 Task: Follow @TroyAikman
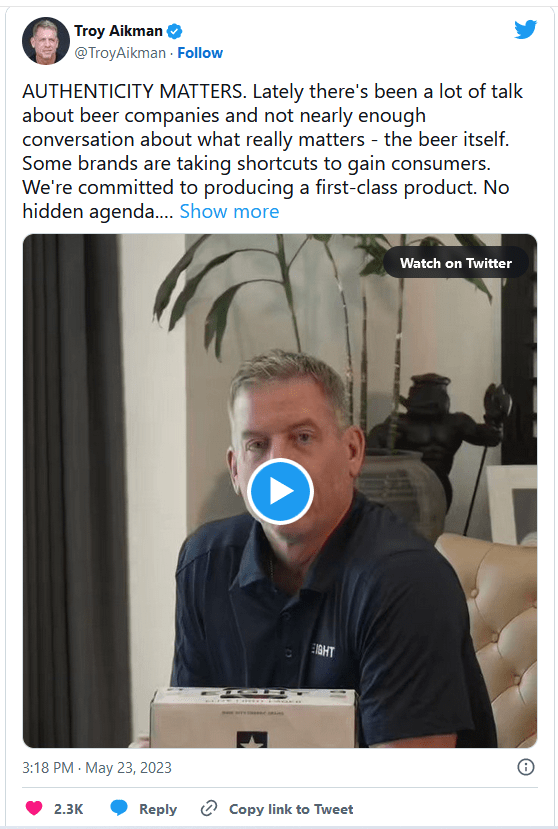200,53
